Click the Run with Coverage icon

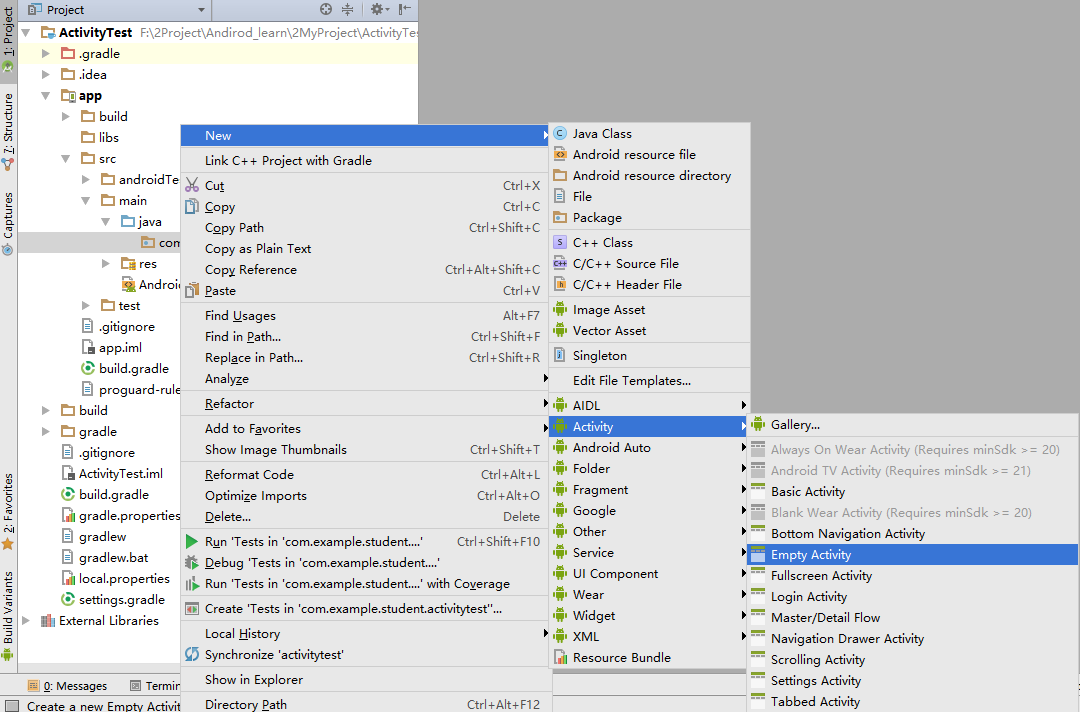(192, 584)
